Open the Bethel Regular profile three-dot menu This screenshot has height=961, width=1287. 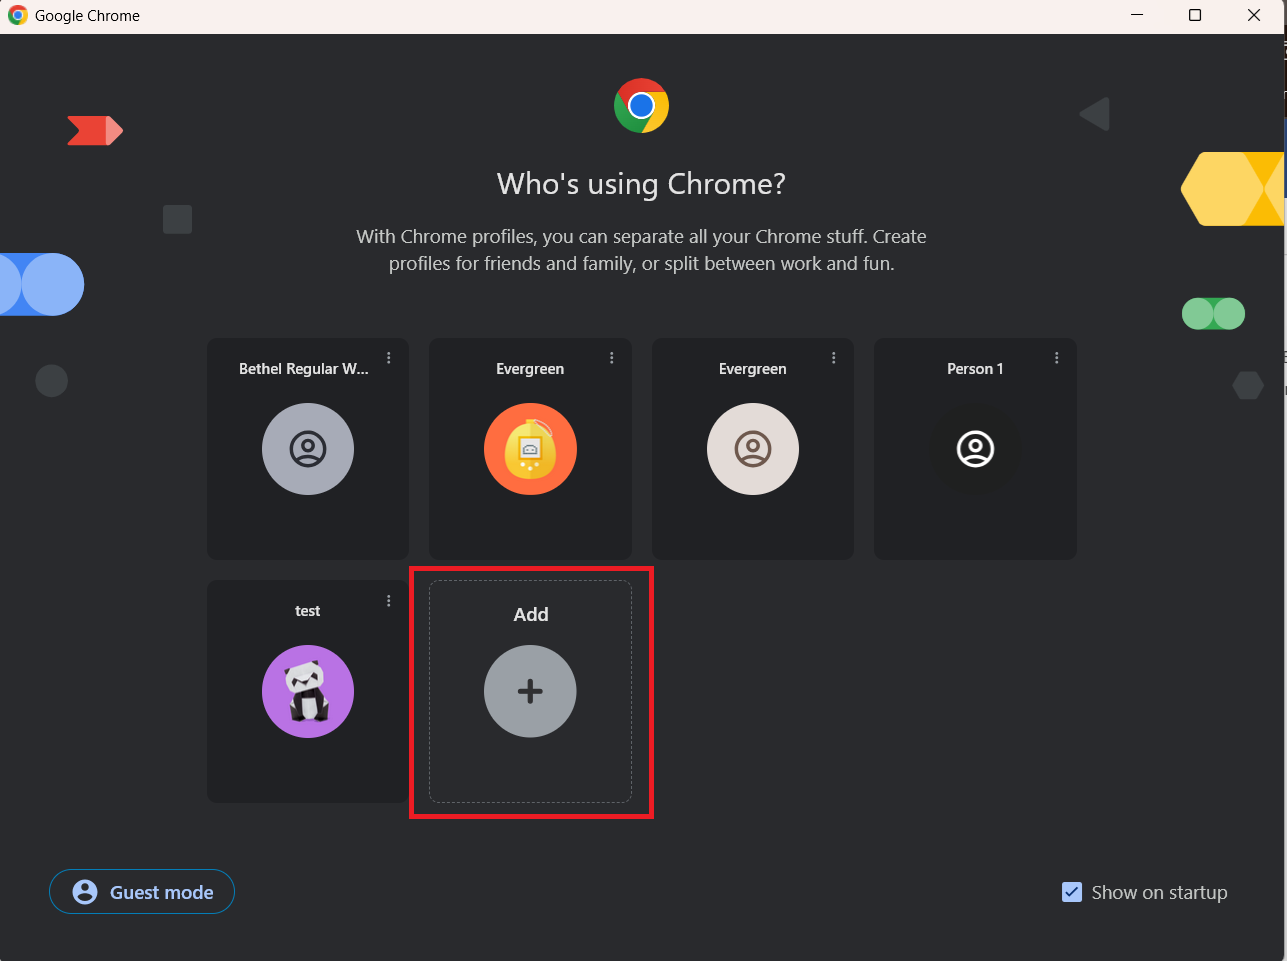coord(389,357)
